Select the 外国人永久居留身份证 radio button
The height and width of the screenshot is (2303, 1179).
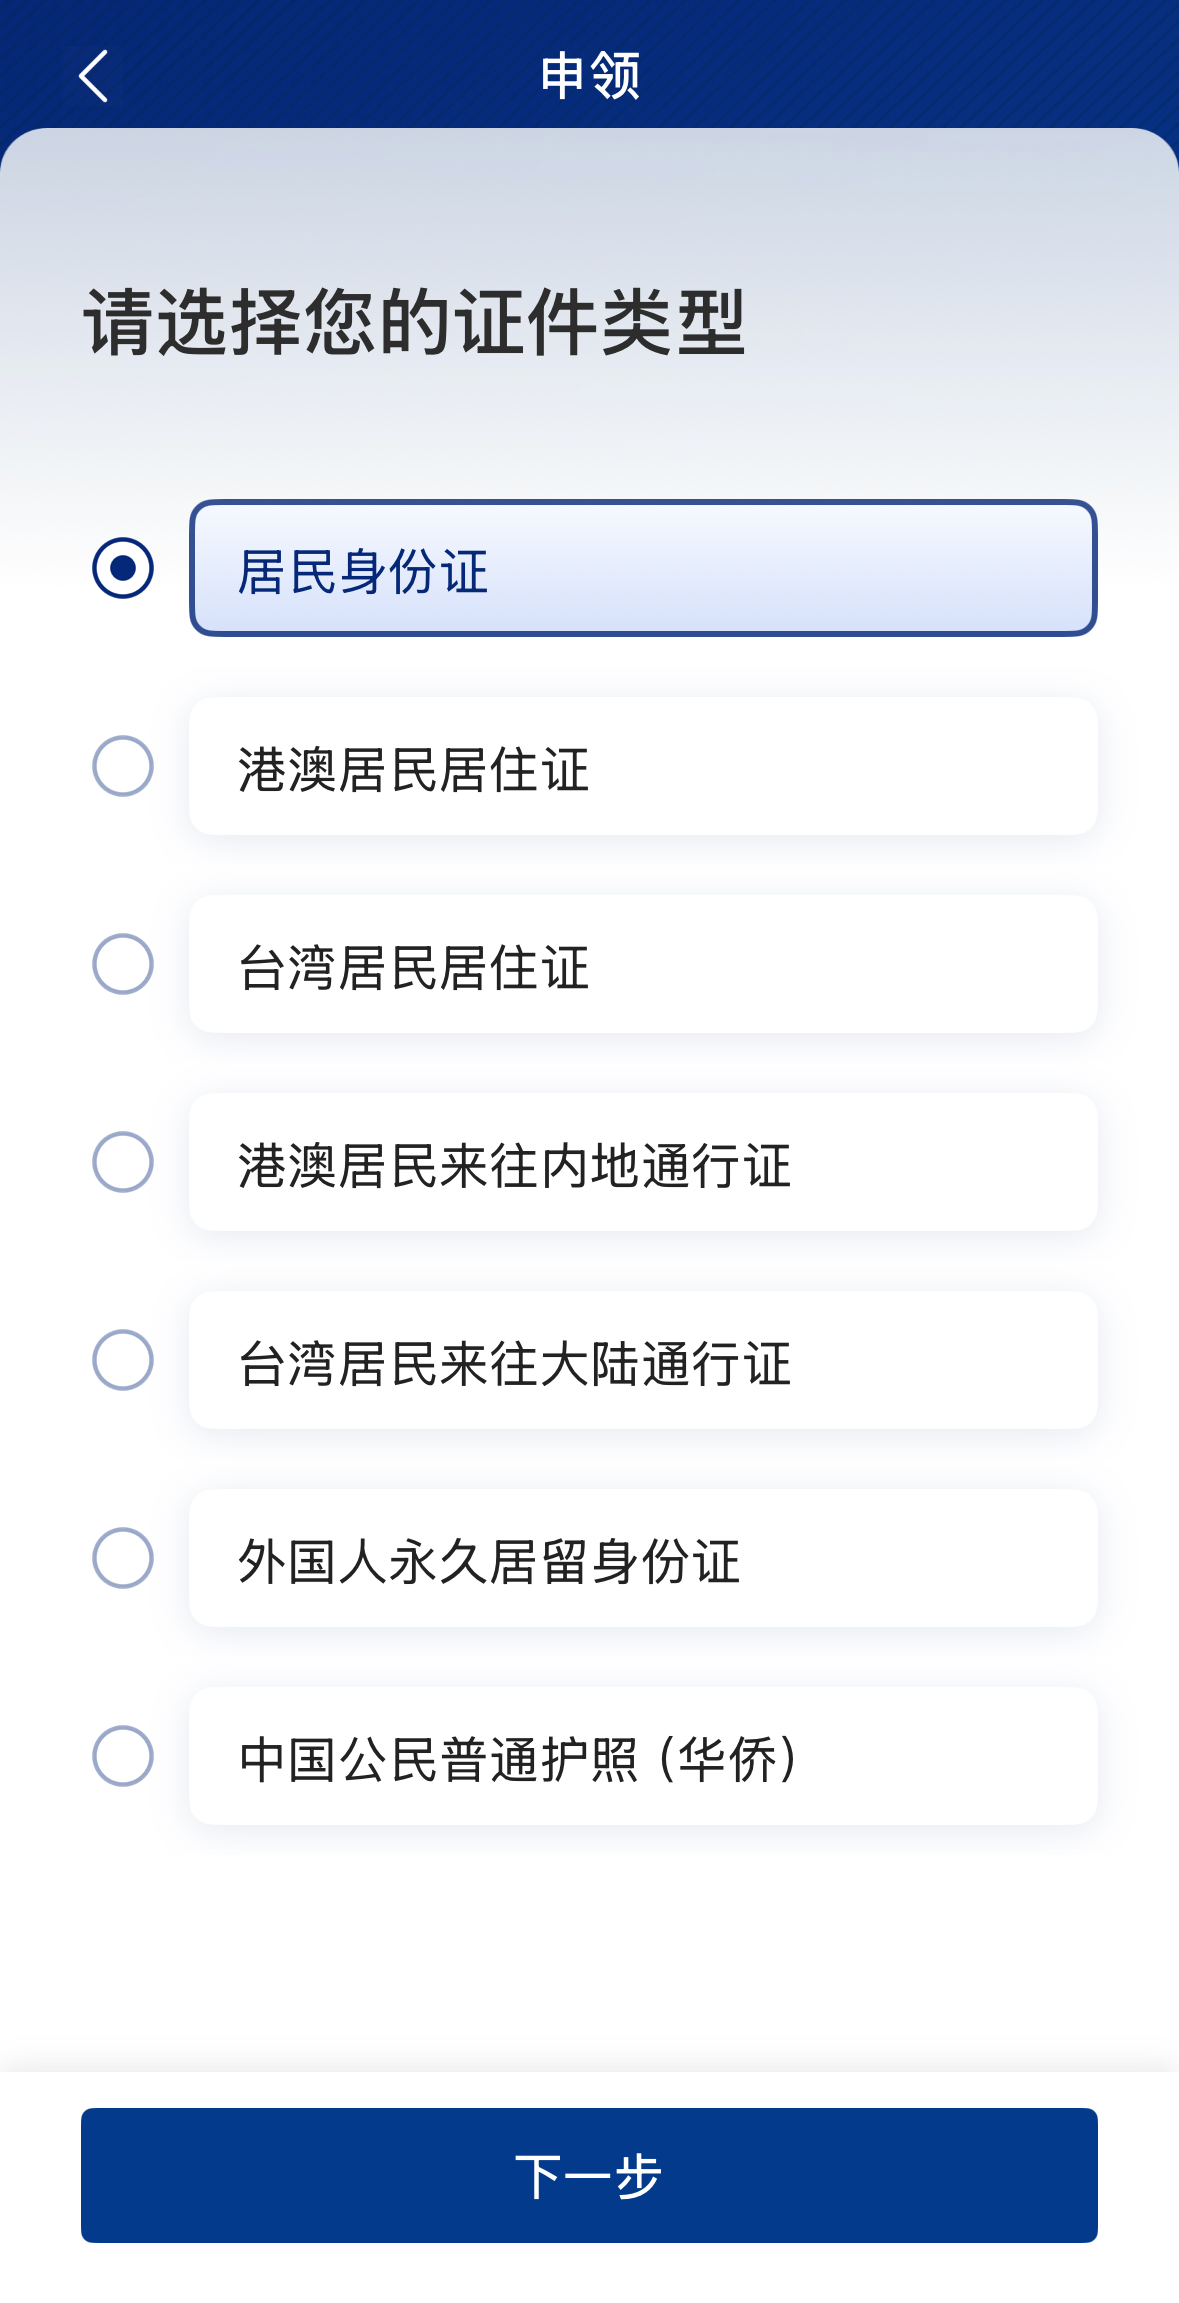(x=123, y=1558)
